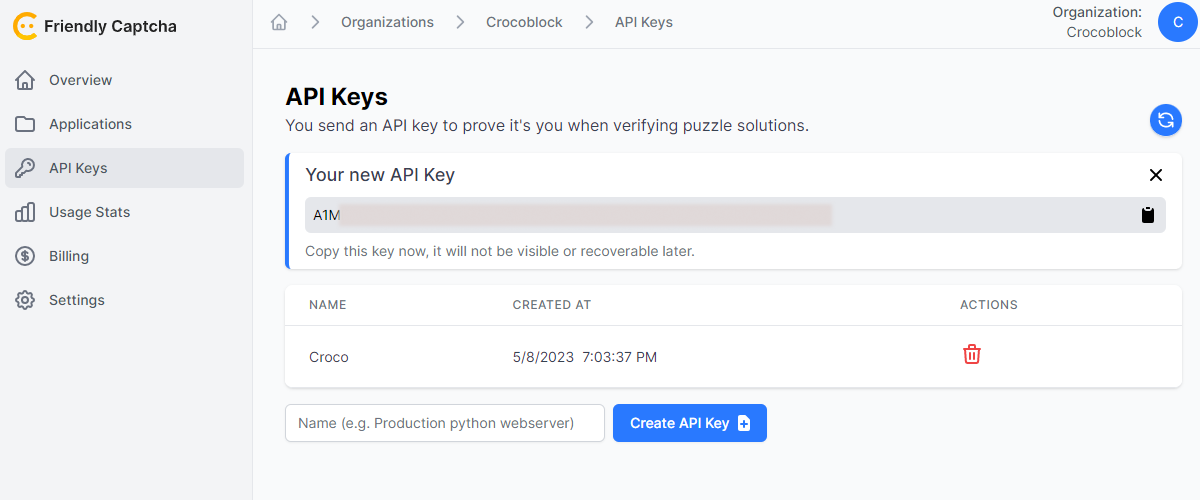Click the Croco key row name
This screenshot has width=1200, height=500.
click(x=329, y=357)
